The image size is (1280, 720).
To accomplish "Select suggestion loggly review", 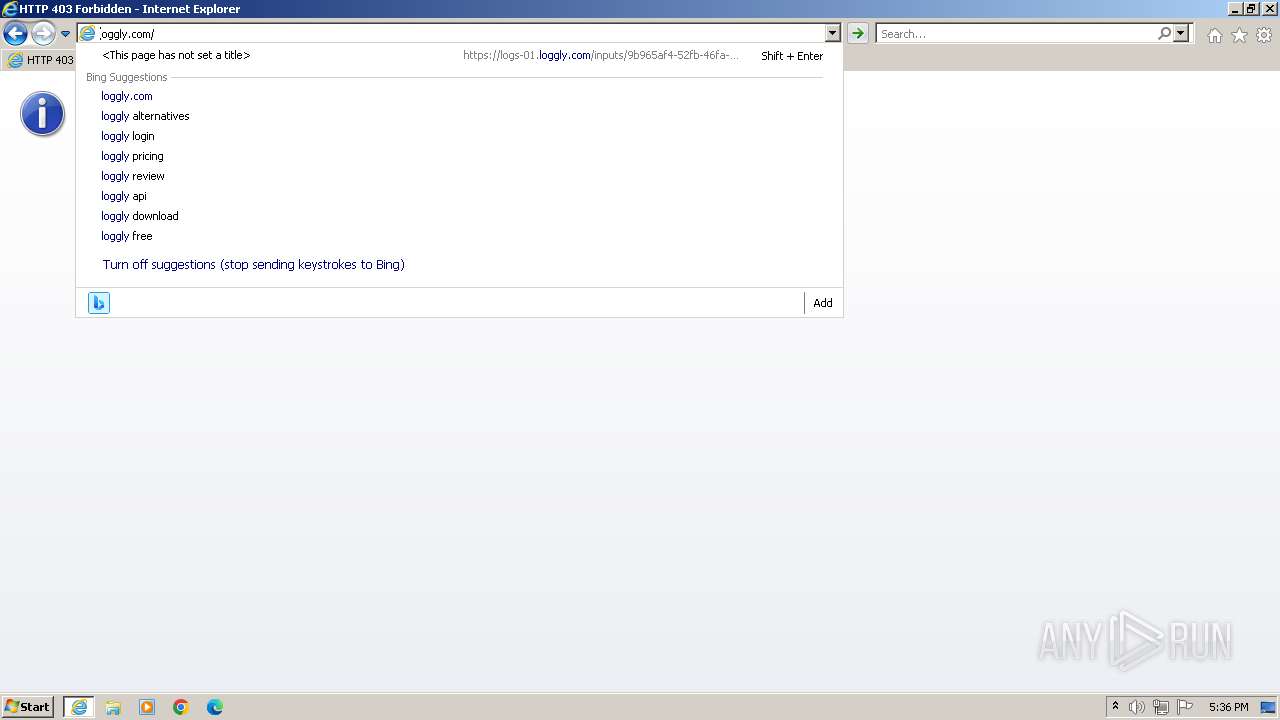I will click(x=133, y=176).
